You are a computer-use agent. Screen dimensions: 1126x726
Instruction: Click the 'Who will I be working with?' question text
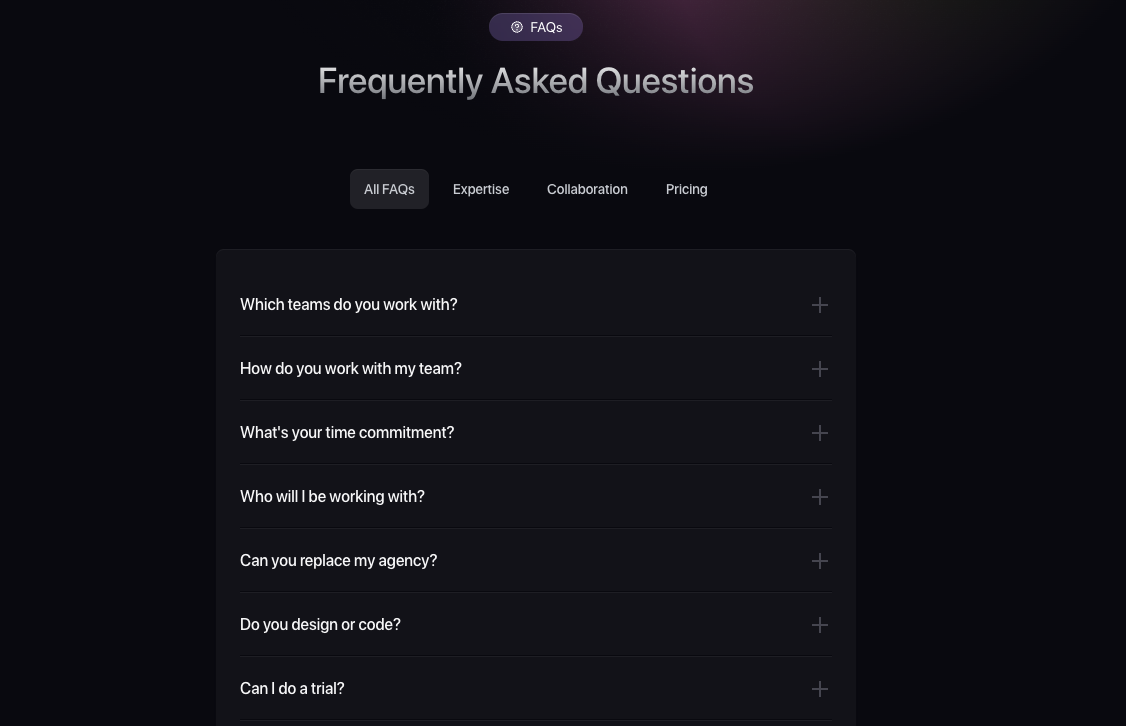point(332,497)
